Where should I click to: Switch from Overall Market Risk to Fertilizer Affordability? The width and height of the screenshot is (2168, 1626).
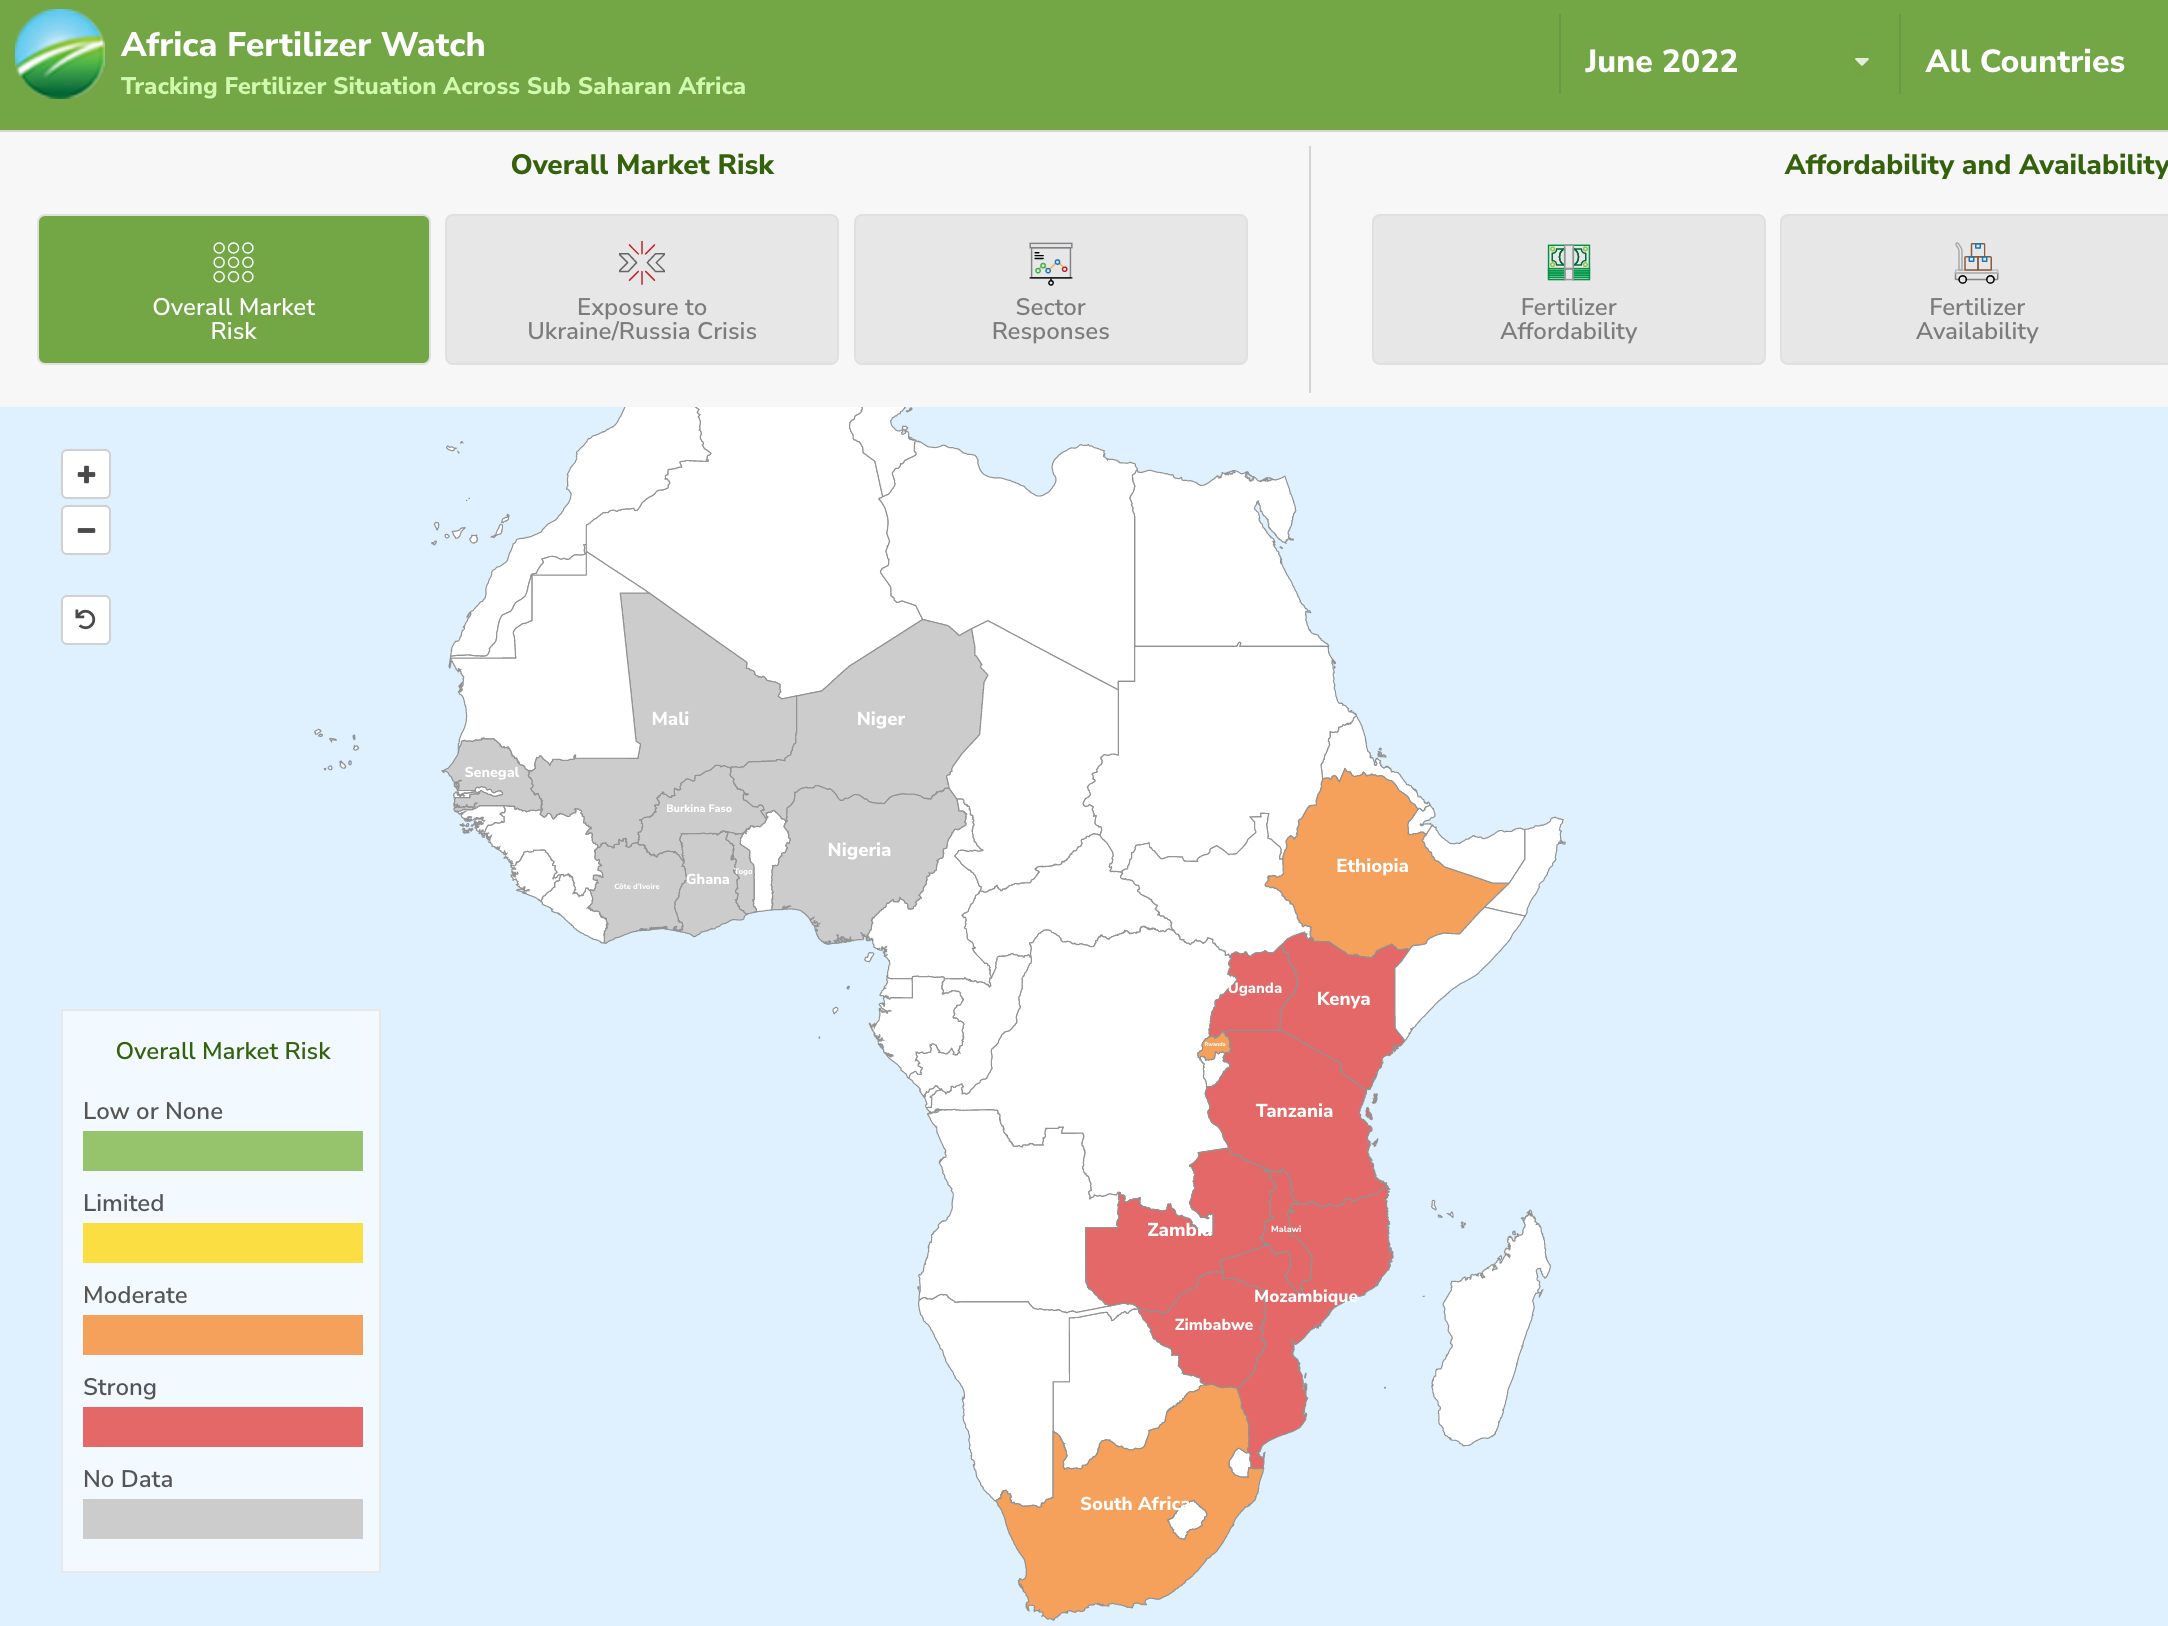pyautogui.click(x=1567, y=289)
